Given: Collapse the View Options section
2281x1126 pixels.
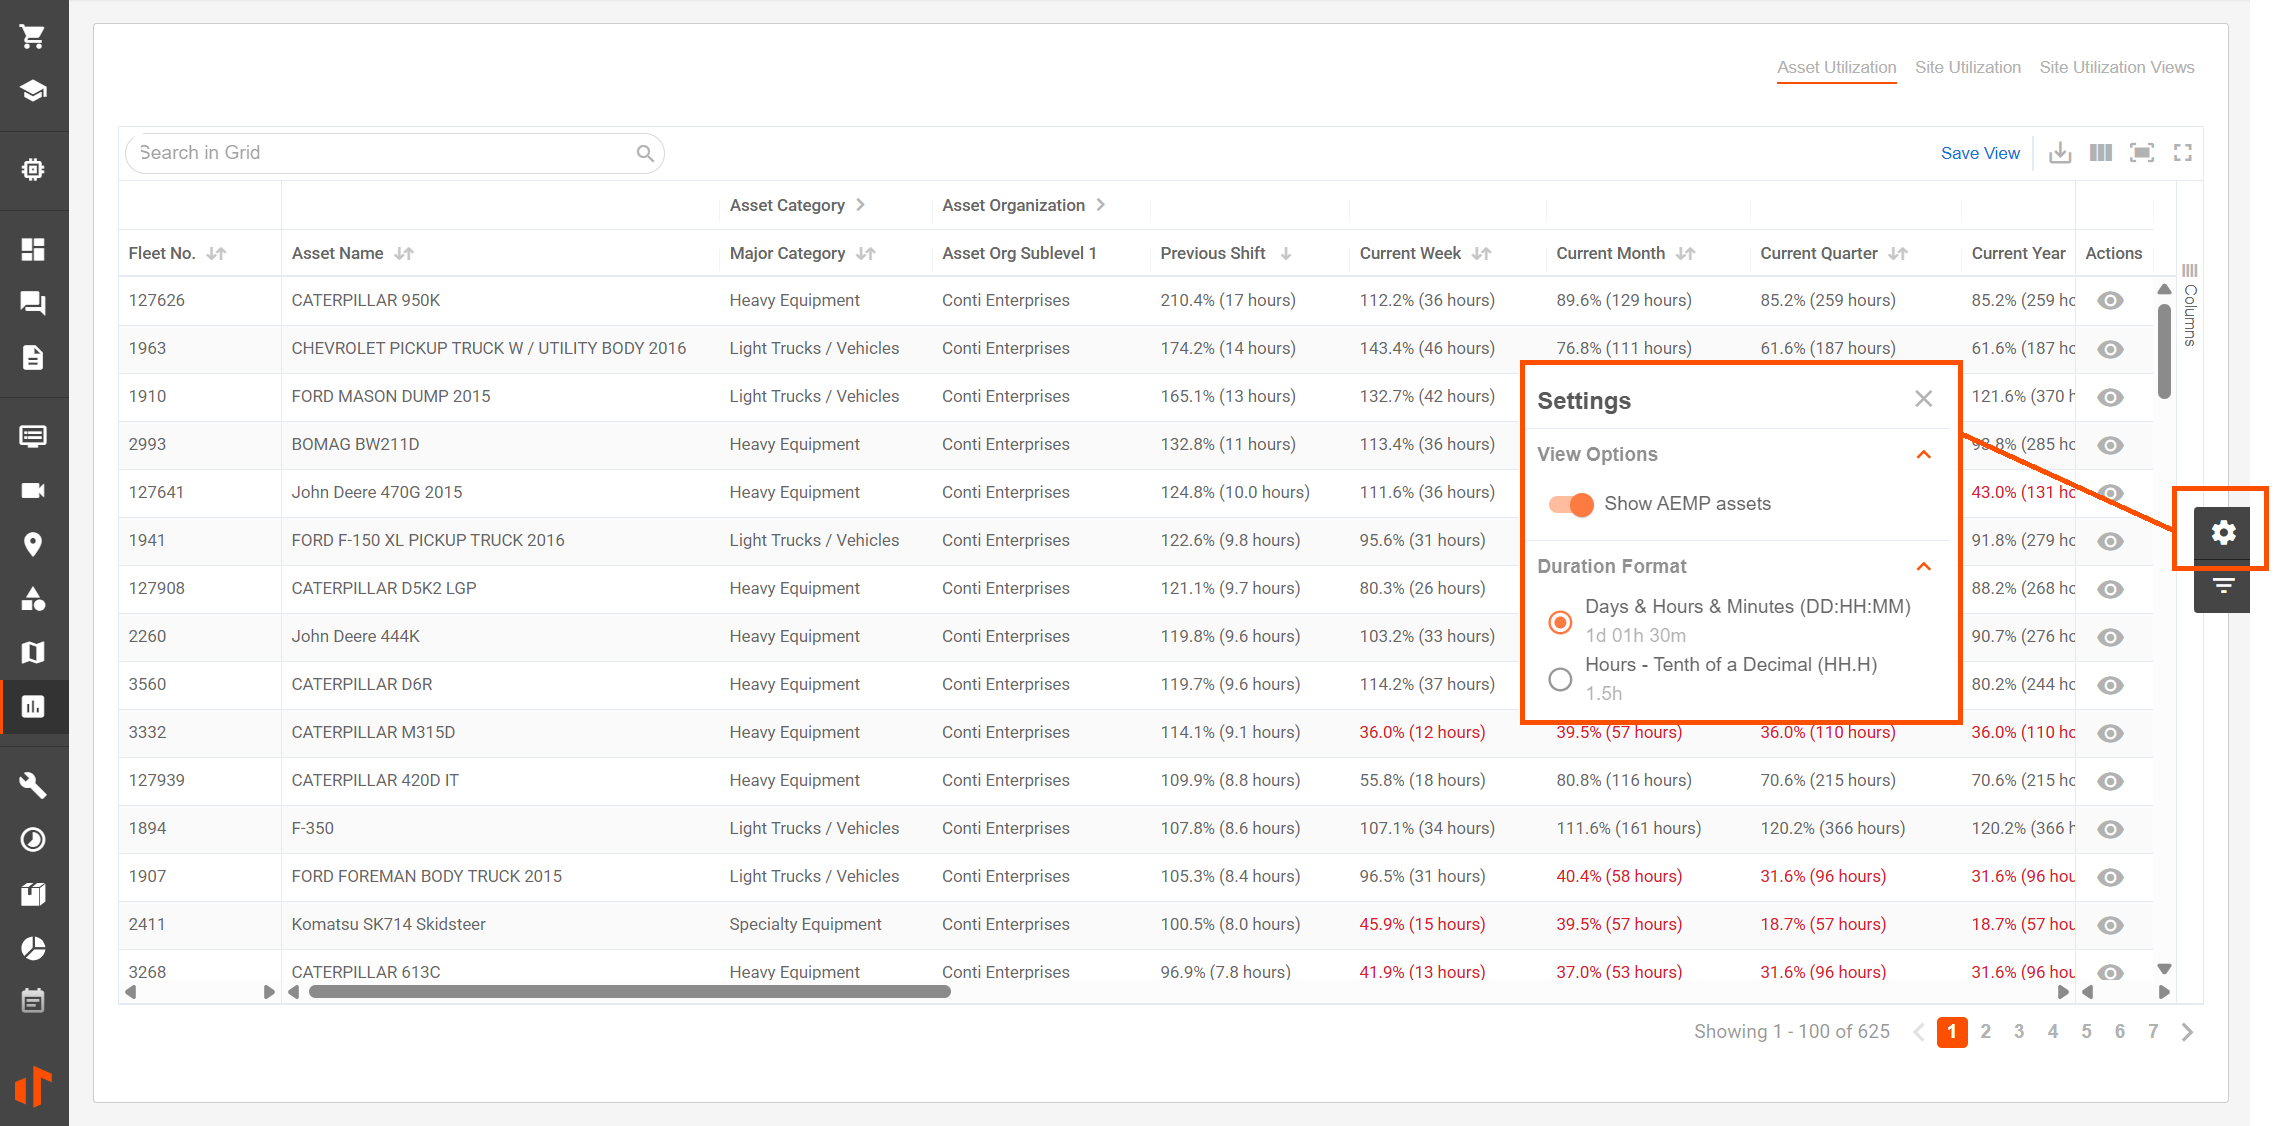Looking at the screenshot, I should [x=1923, y=455].
